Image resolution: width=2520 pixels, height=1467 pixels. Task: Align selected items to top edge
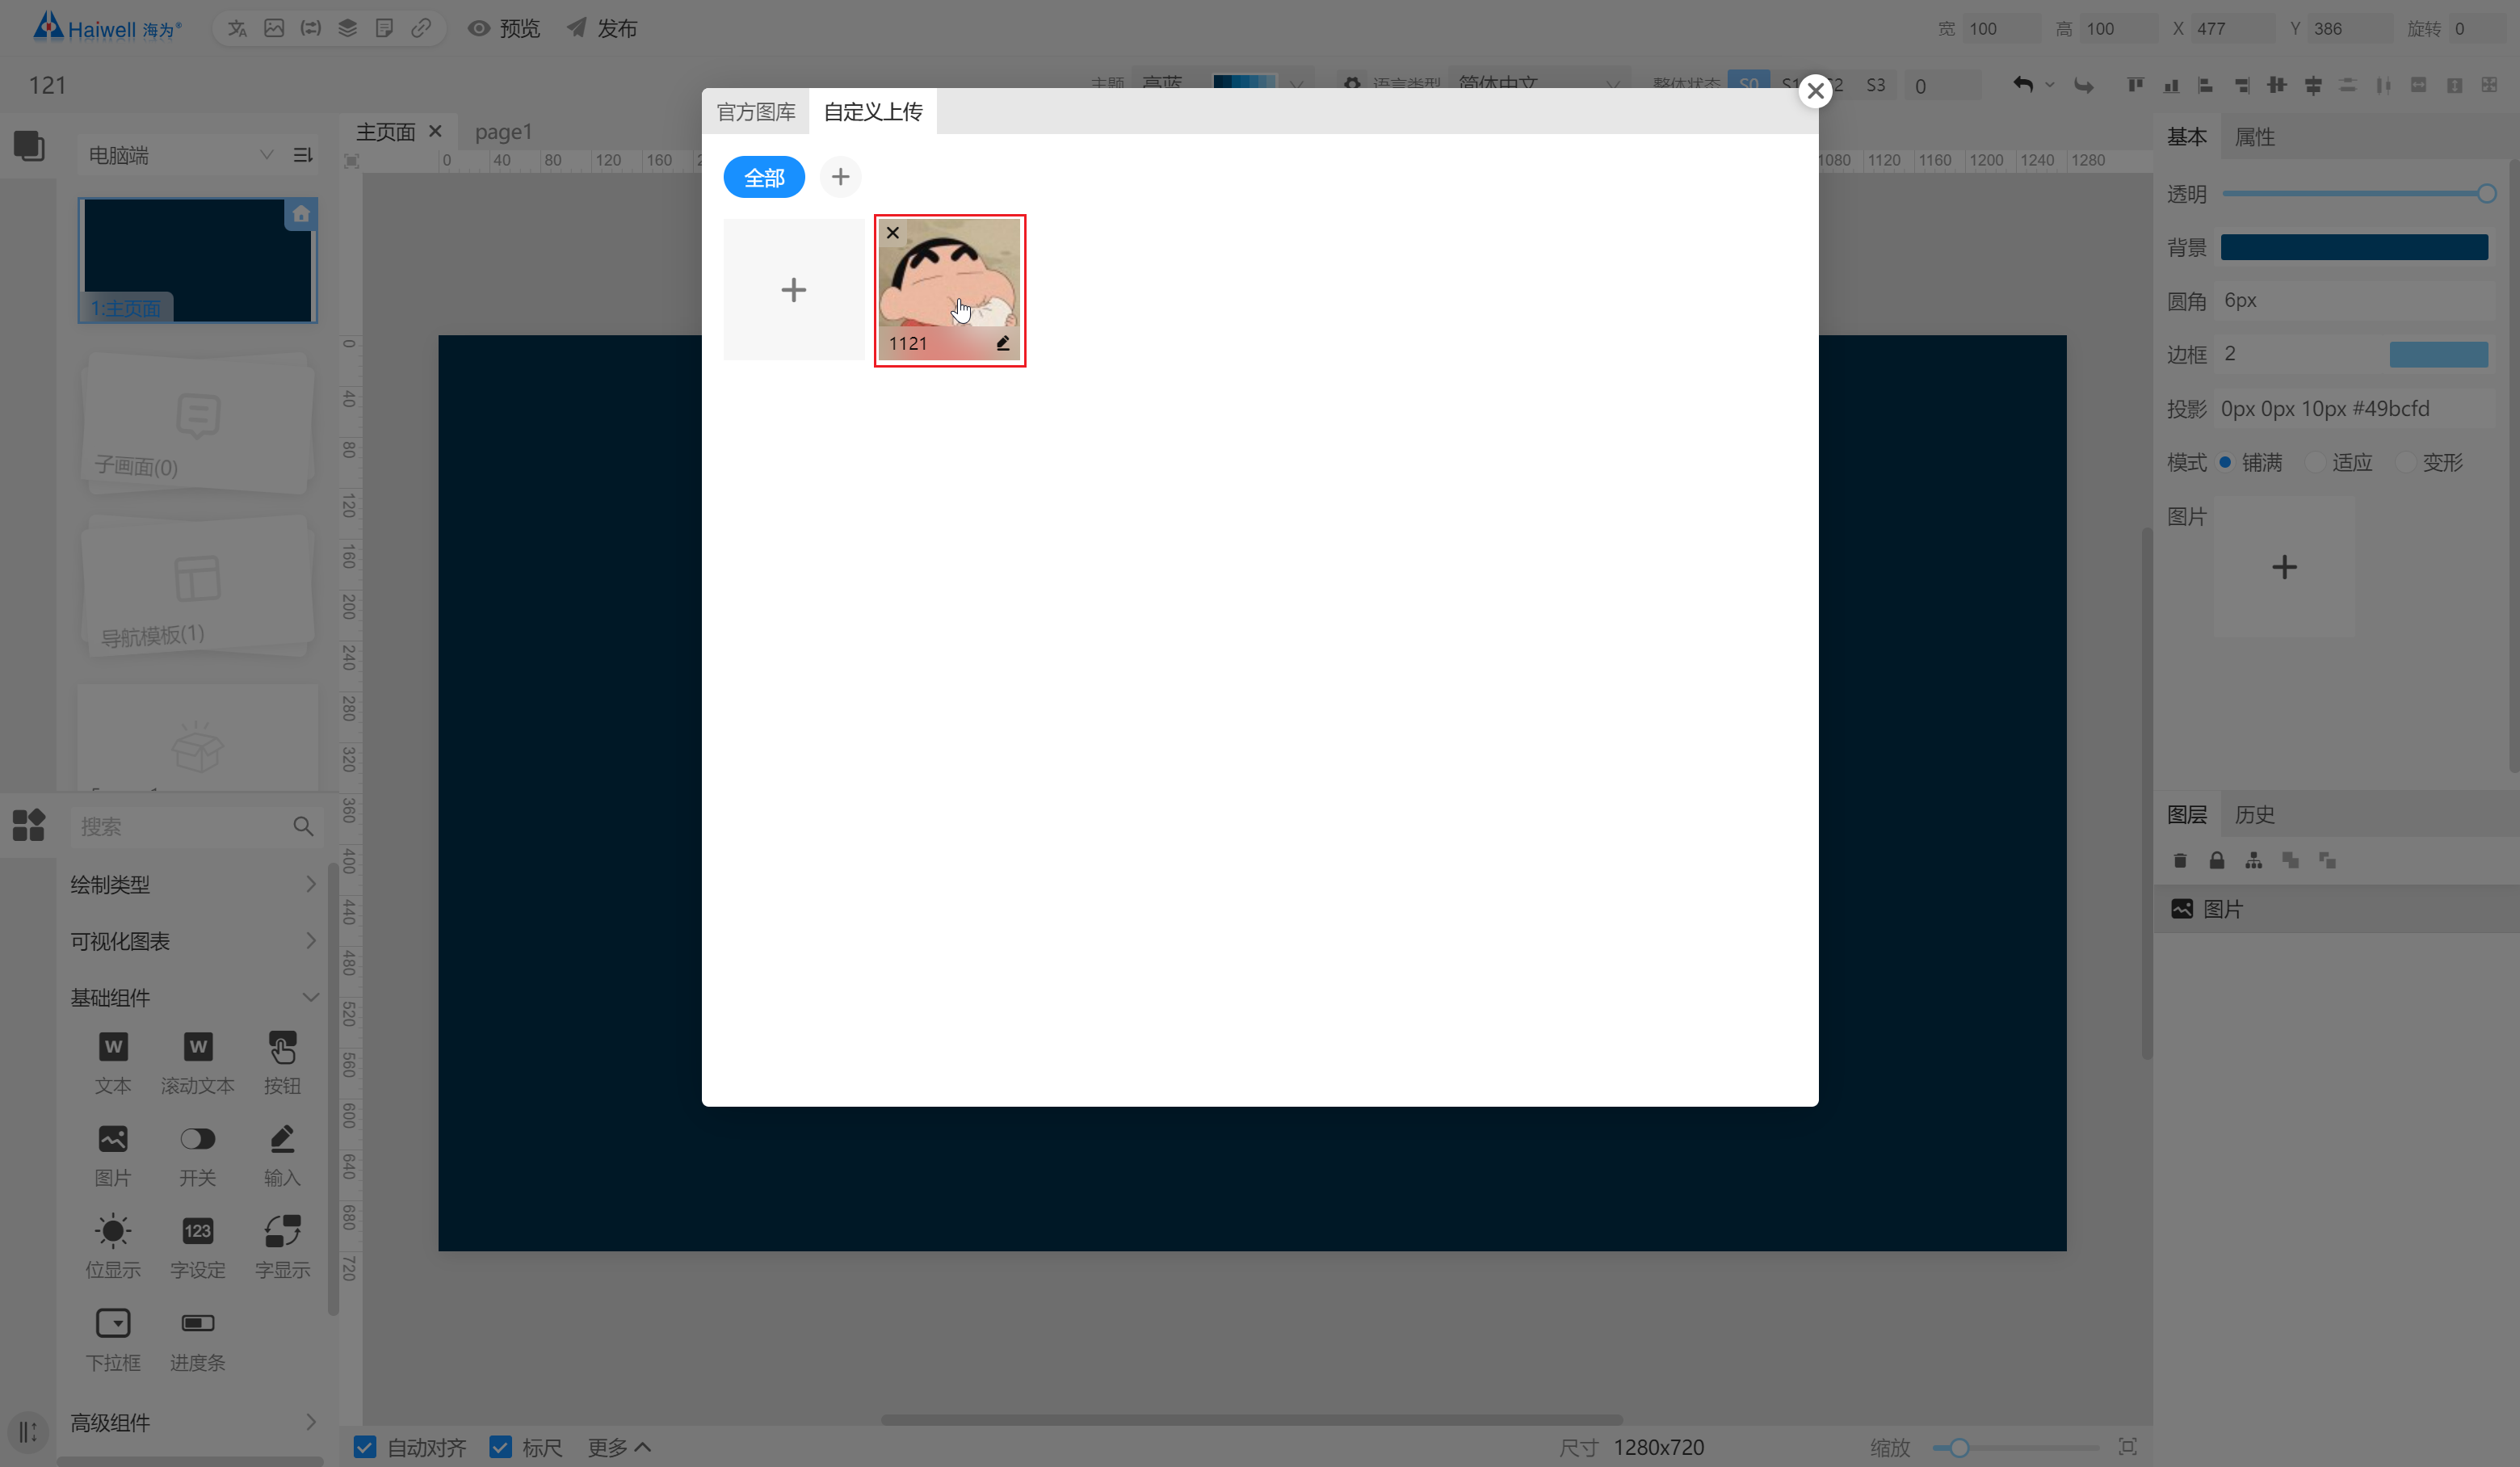point(2135,85)
